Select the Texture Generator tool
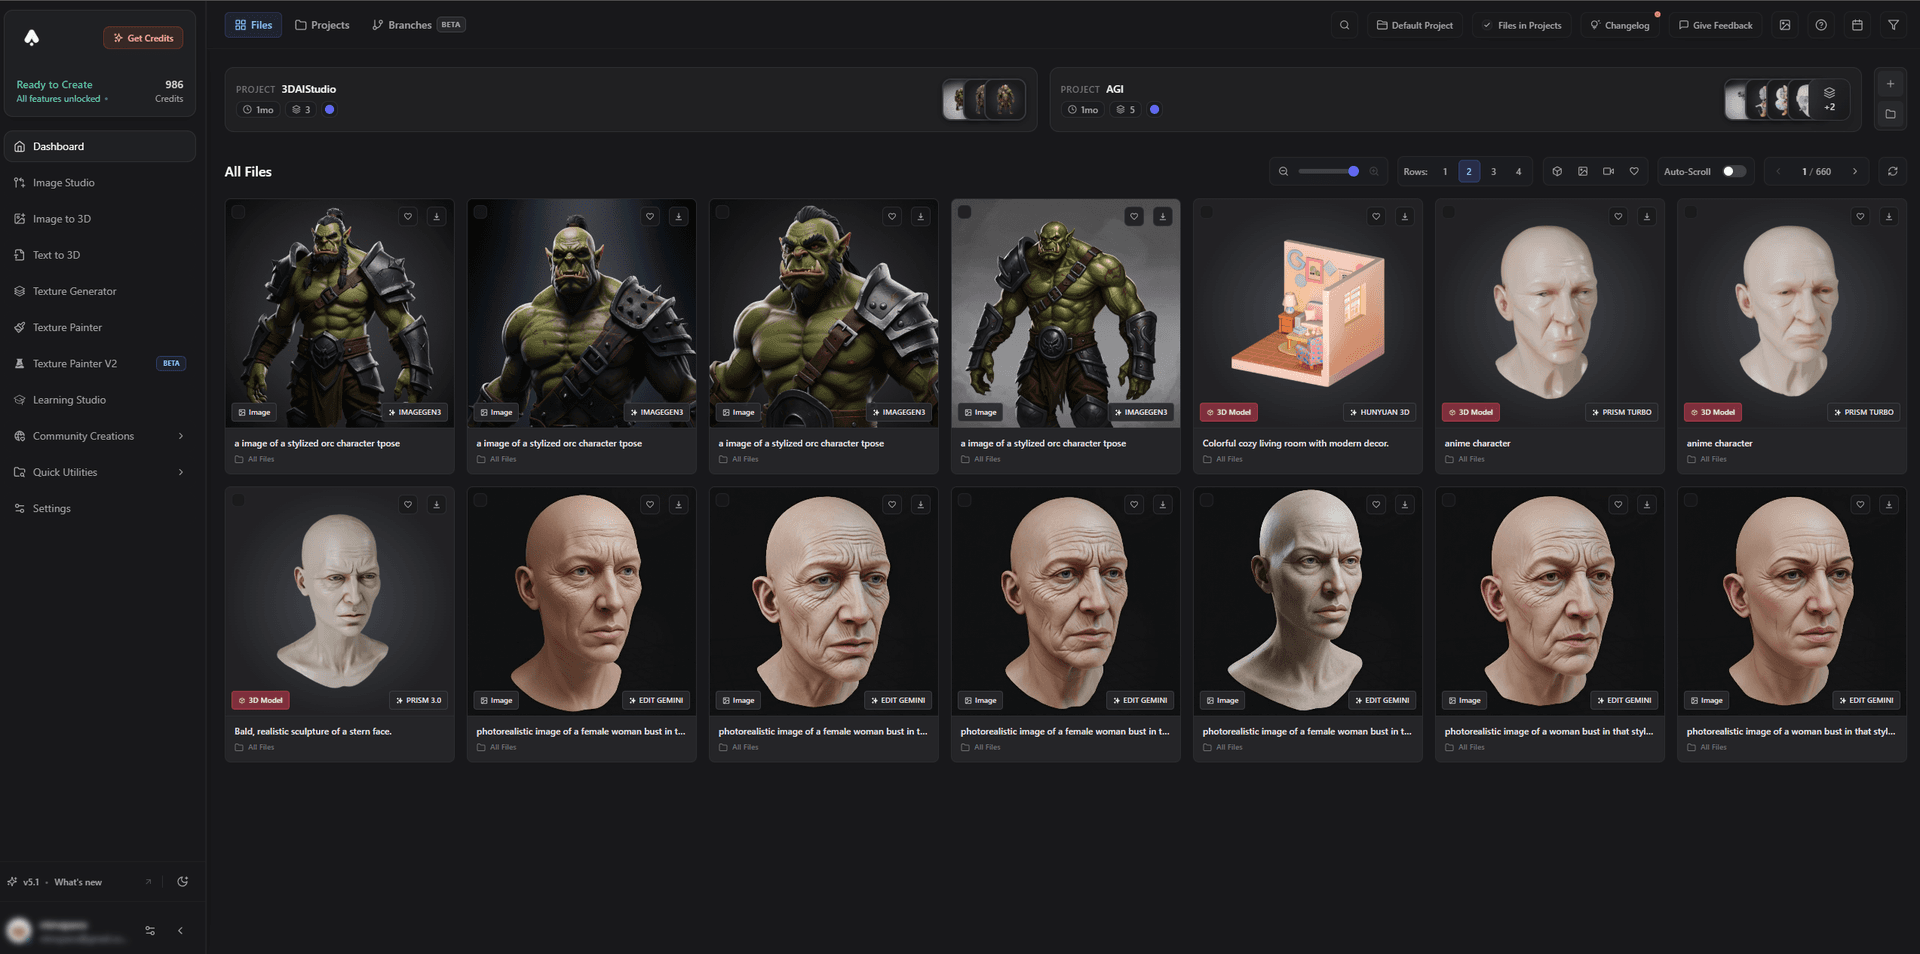The height and width of the screenshot is (954, 1920). click(x=75, y=291)
